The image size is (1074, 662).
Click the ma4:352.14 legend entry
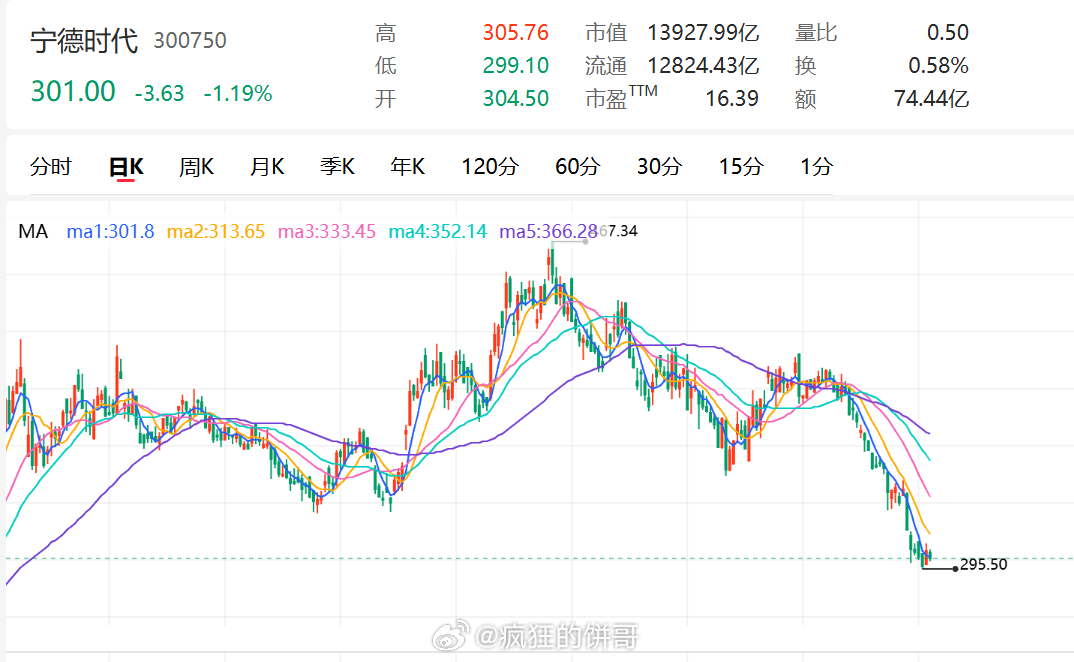point(438,231)
